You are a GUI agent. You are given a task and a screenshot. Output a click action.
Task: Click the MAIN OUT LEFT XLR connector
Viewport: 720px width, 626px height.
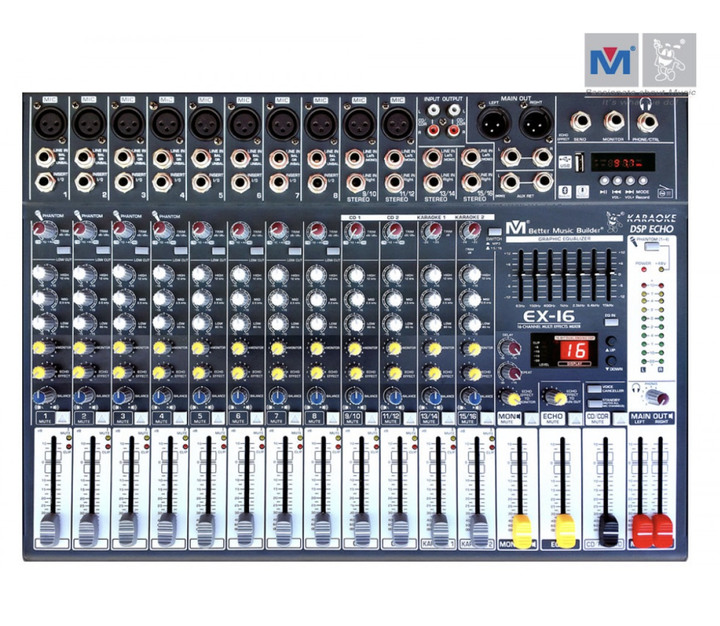point(494,123)
